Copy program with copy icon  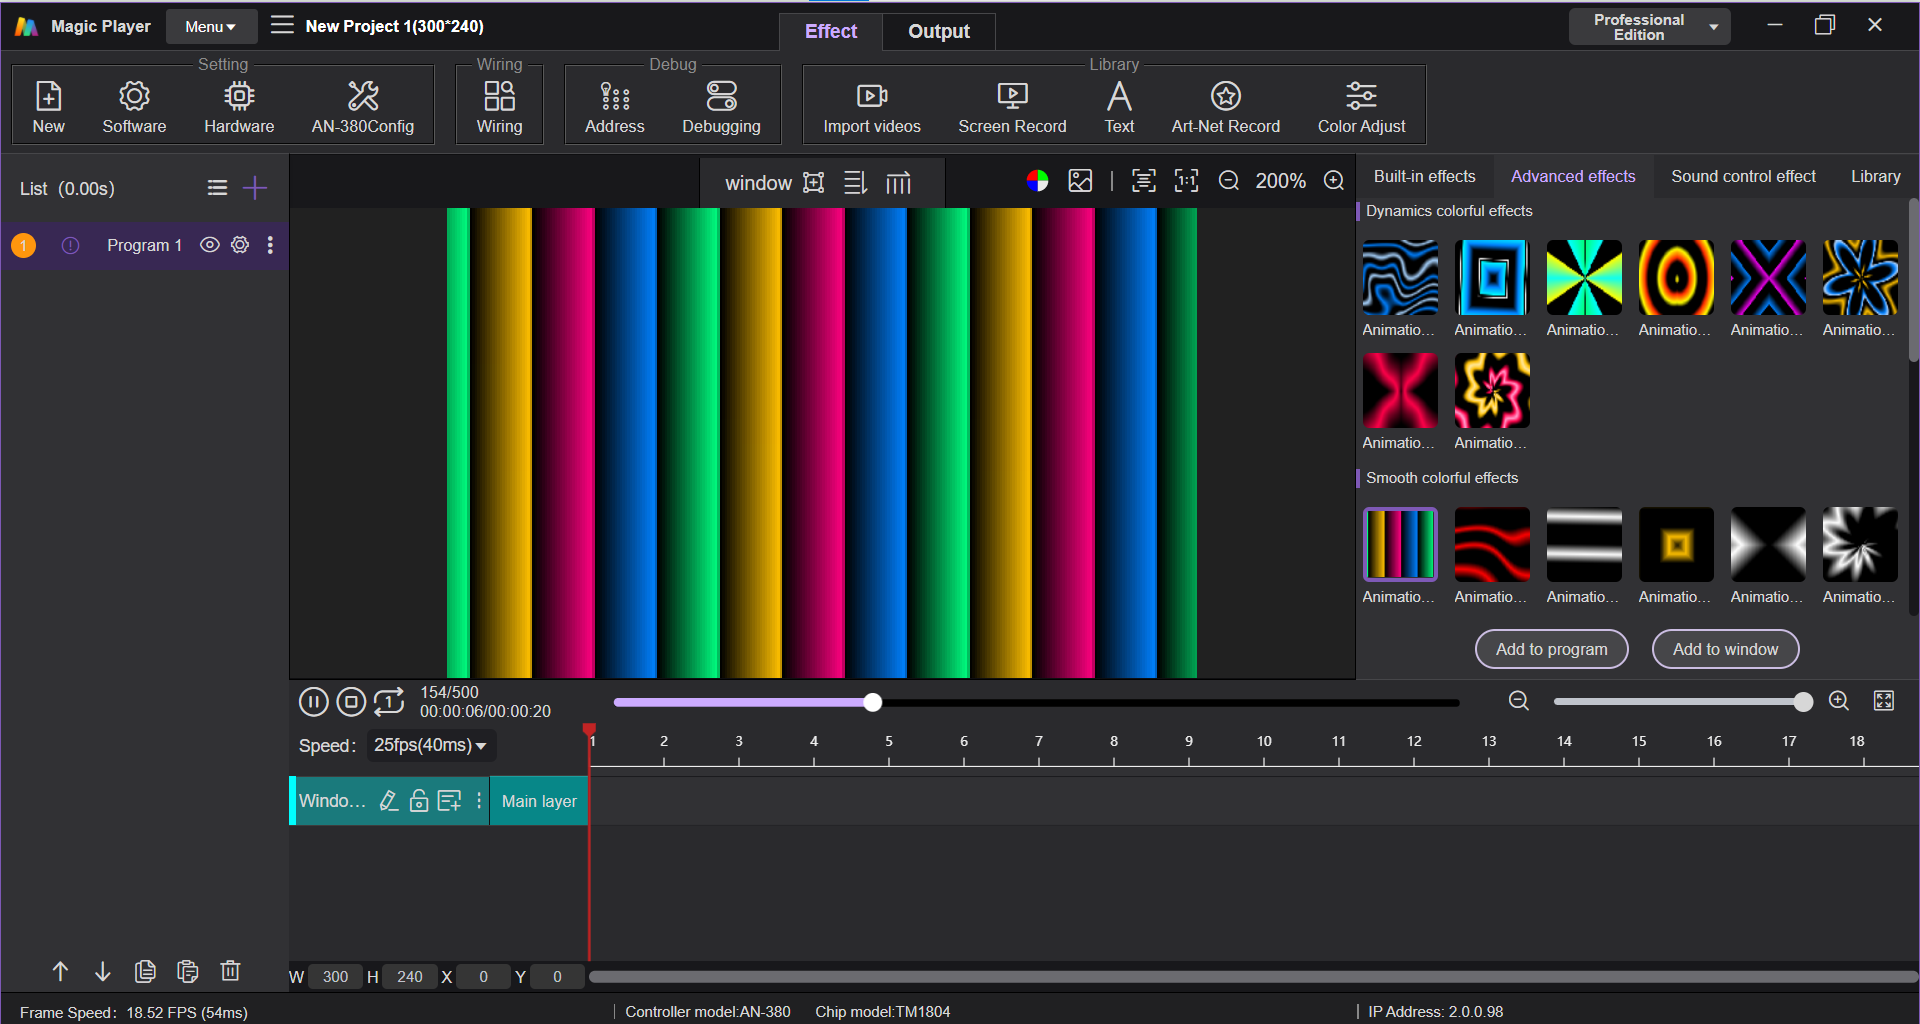click(x=145, y=971)
